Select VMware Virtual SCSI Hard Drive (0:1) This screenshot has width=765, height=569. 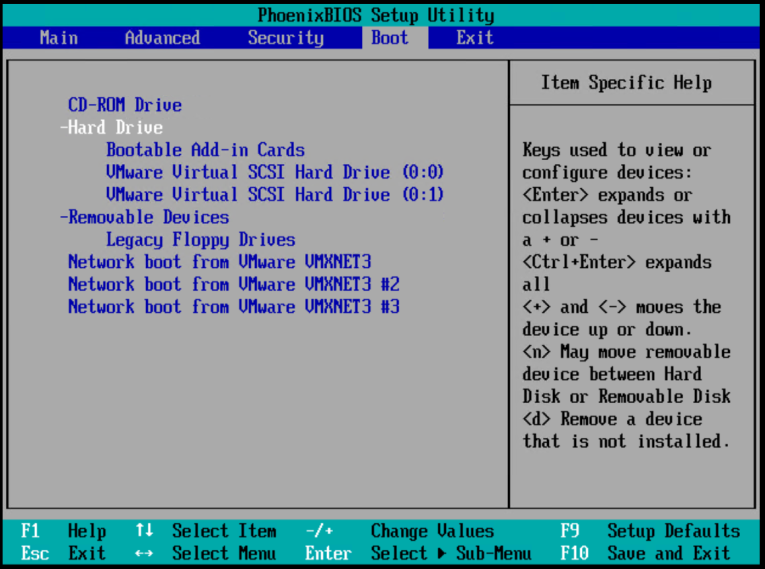click(x=275, y=195)
